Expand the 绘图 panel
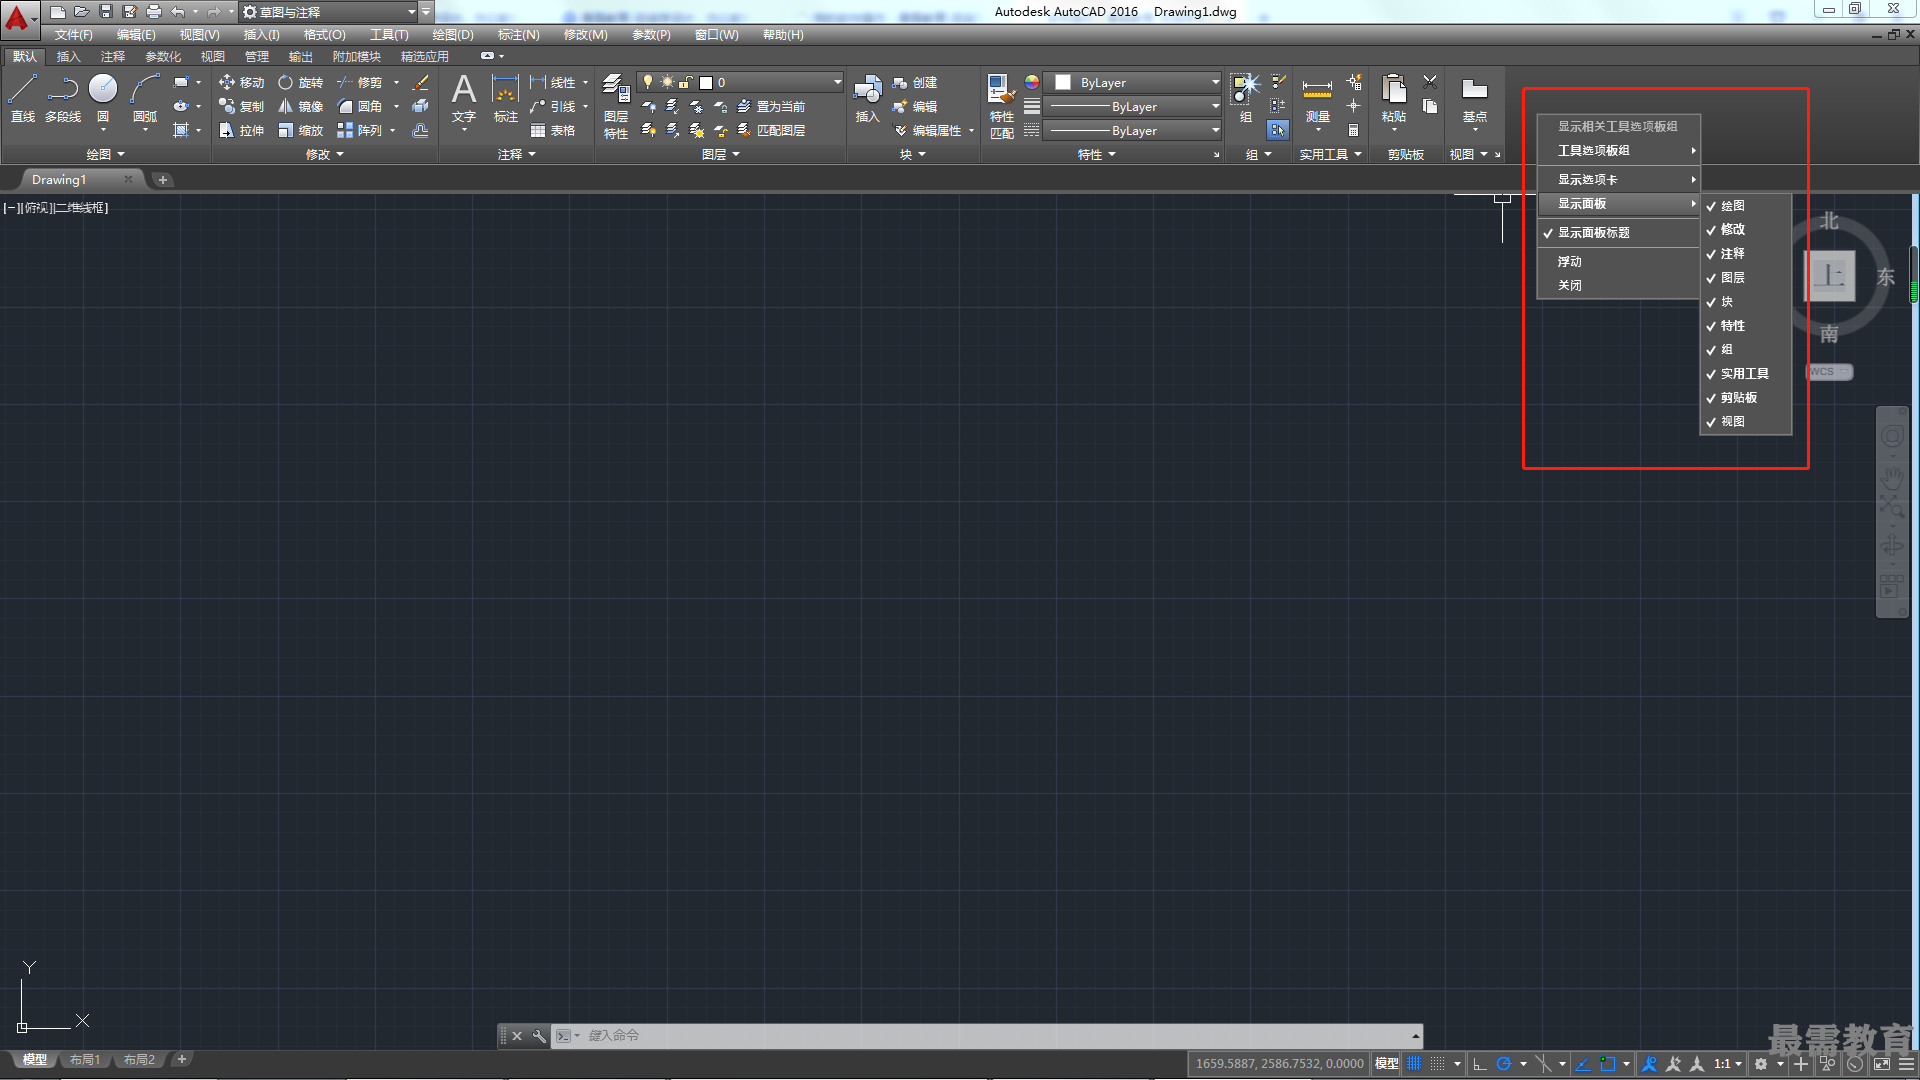This screenshot has width=1920, height=1080. pos(105,155)
